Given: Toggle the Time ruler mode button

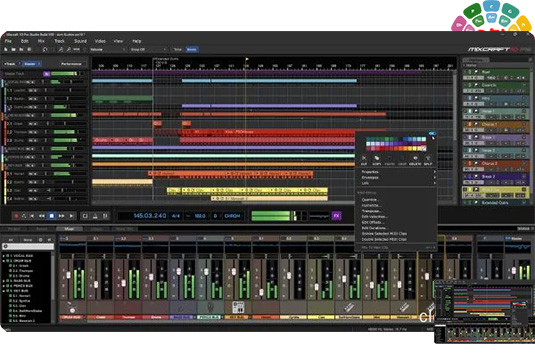Looking at the screenshot, I should point(178,49).
